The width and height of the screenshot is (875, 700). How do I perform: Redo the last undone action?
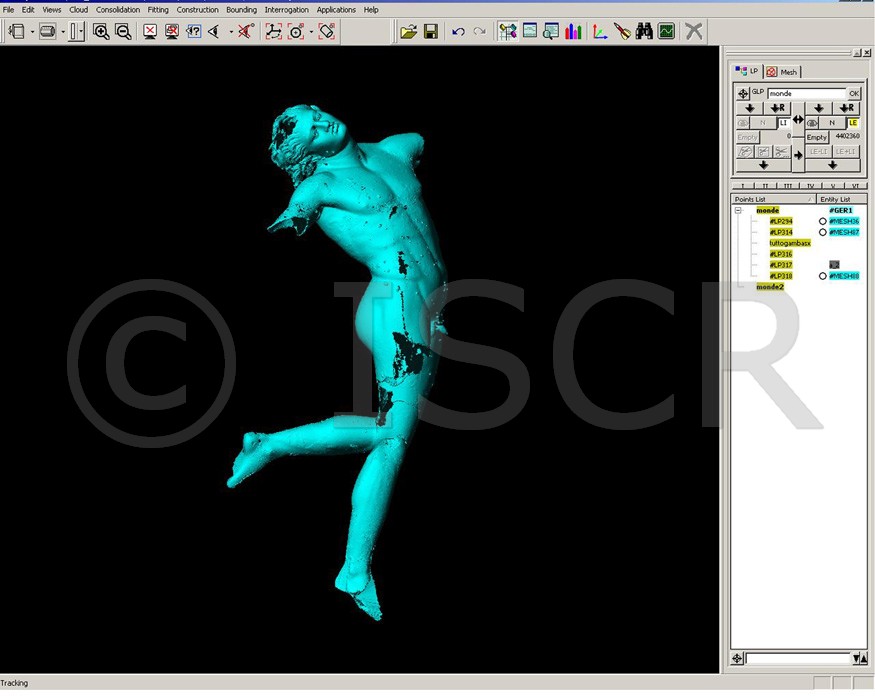pos(479,31)
